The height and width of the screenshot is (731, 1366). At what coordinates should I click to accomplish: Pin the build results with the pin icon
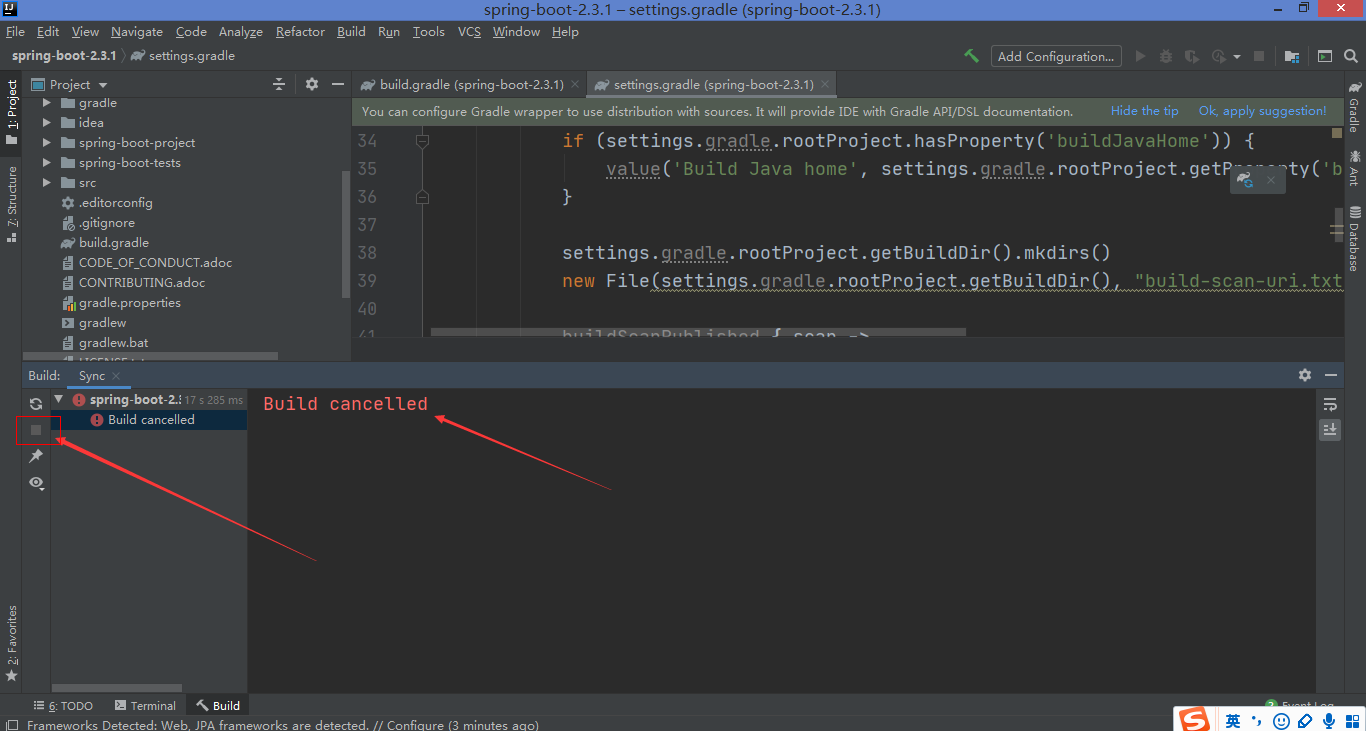coord(36,456)
